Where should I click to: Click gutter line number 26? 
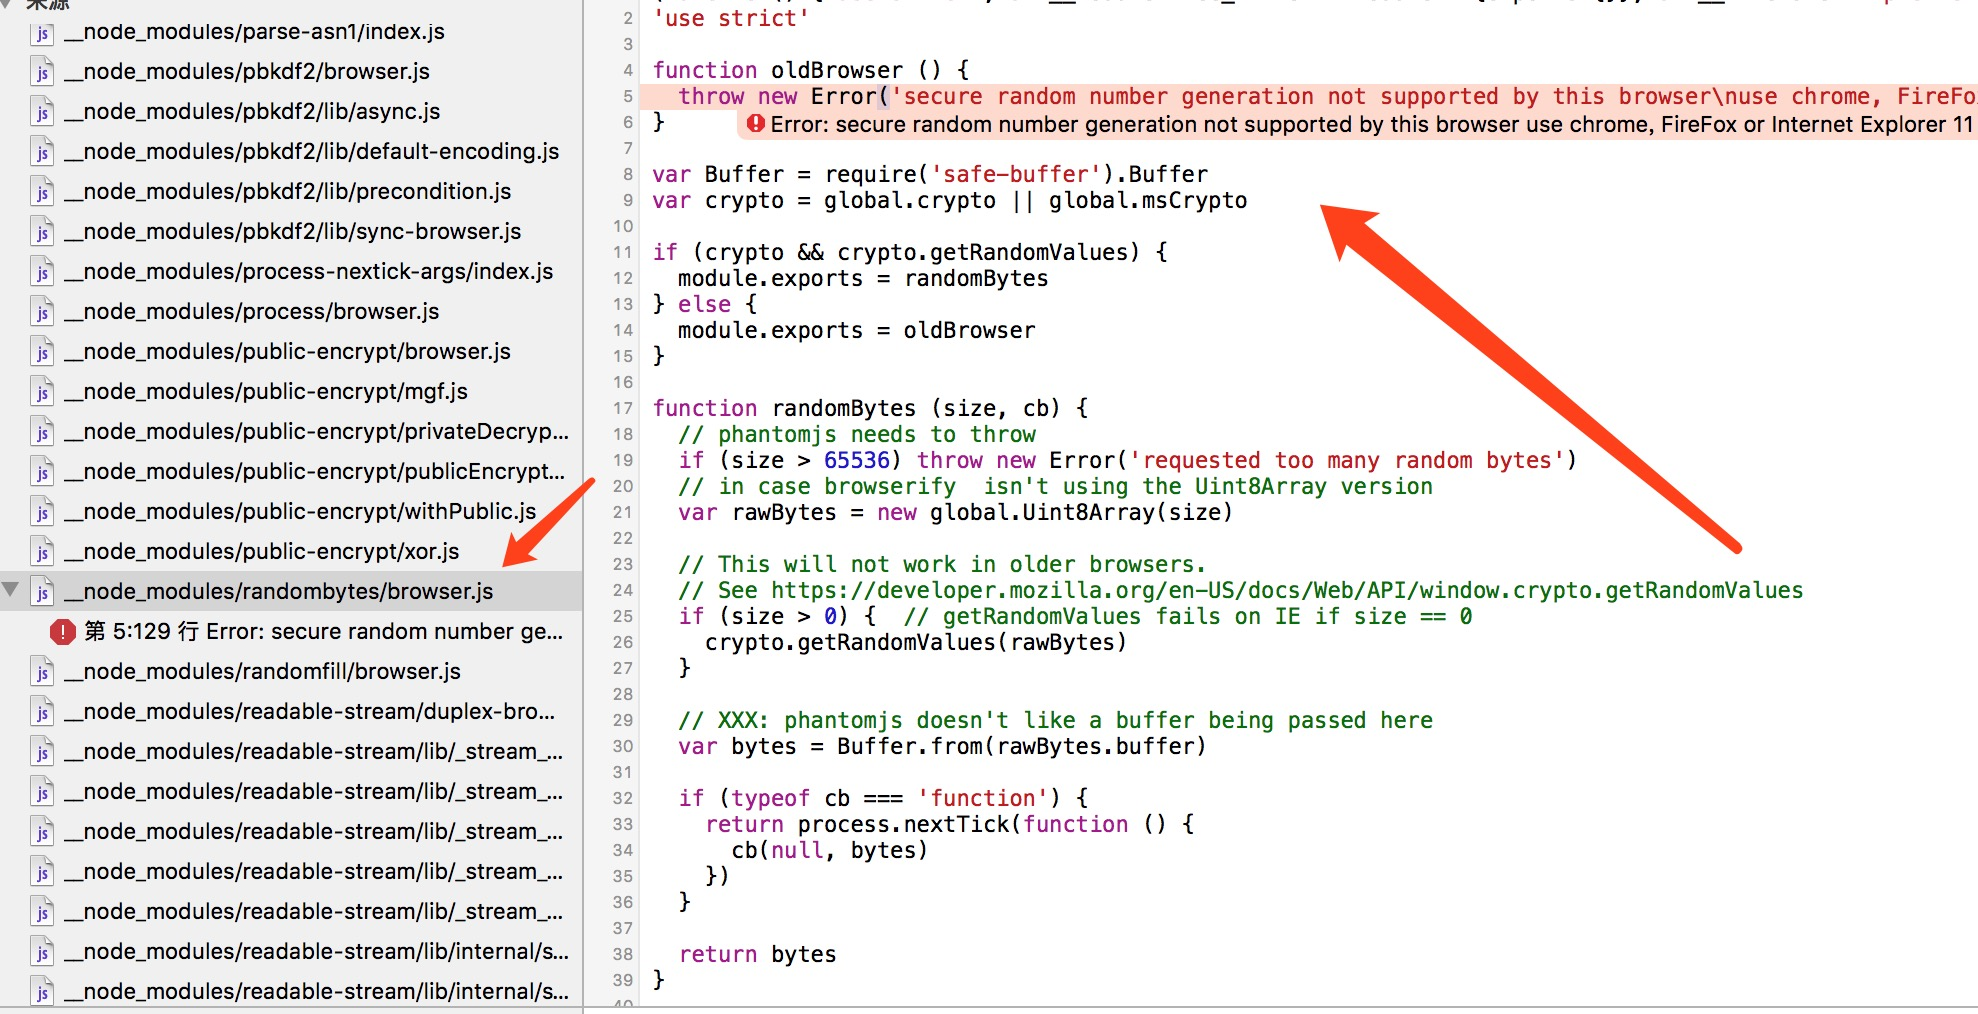pyautogui.click(x=623, y=643)
